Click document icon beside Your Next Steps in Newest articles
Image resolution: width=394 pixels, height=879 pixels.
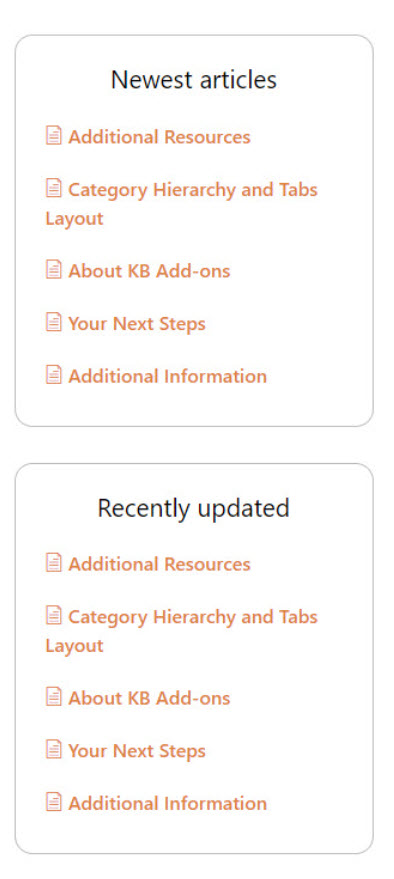(53, 322)
